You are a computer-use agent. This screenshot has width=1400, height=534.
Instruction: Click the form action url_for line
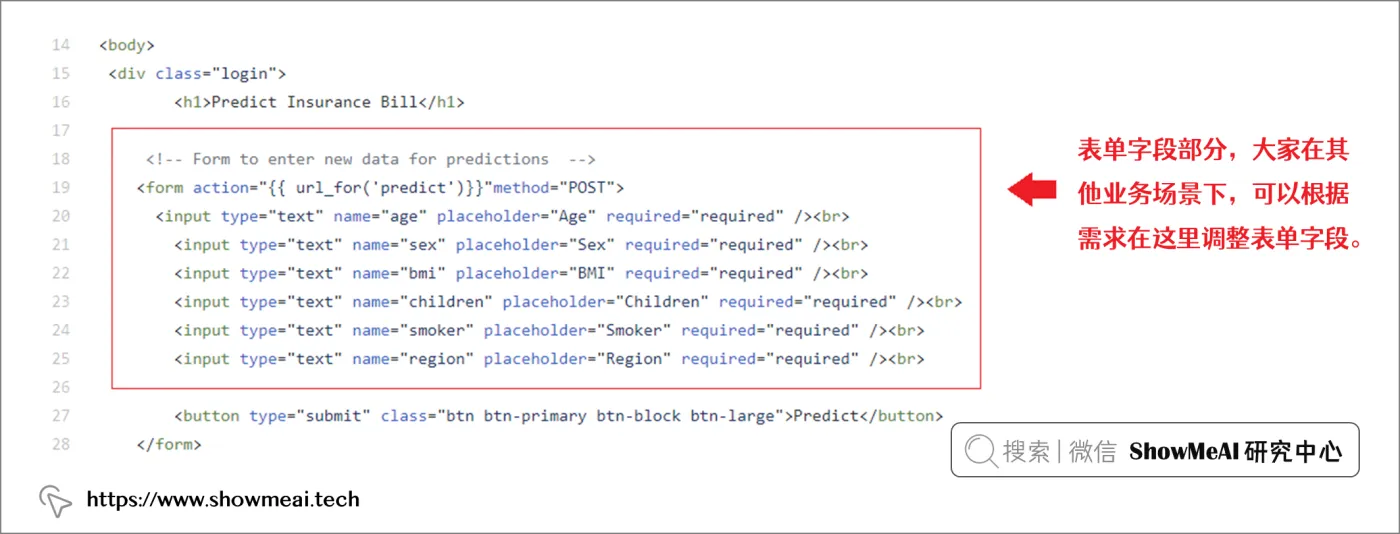click(381, 187)
